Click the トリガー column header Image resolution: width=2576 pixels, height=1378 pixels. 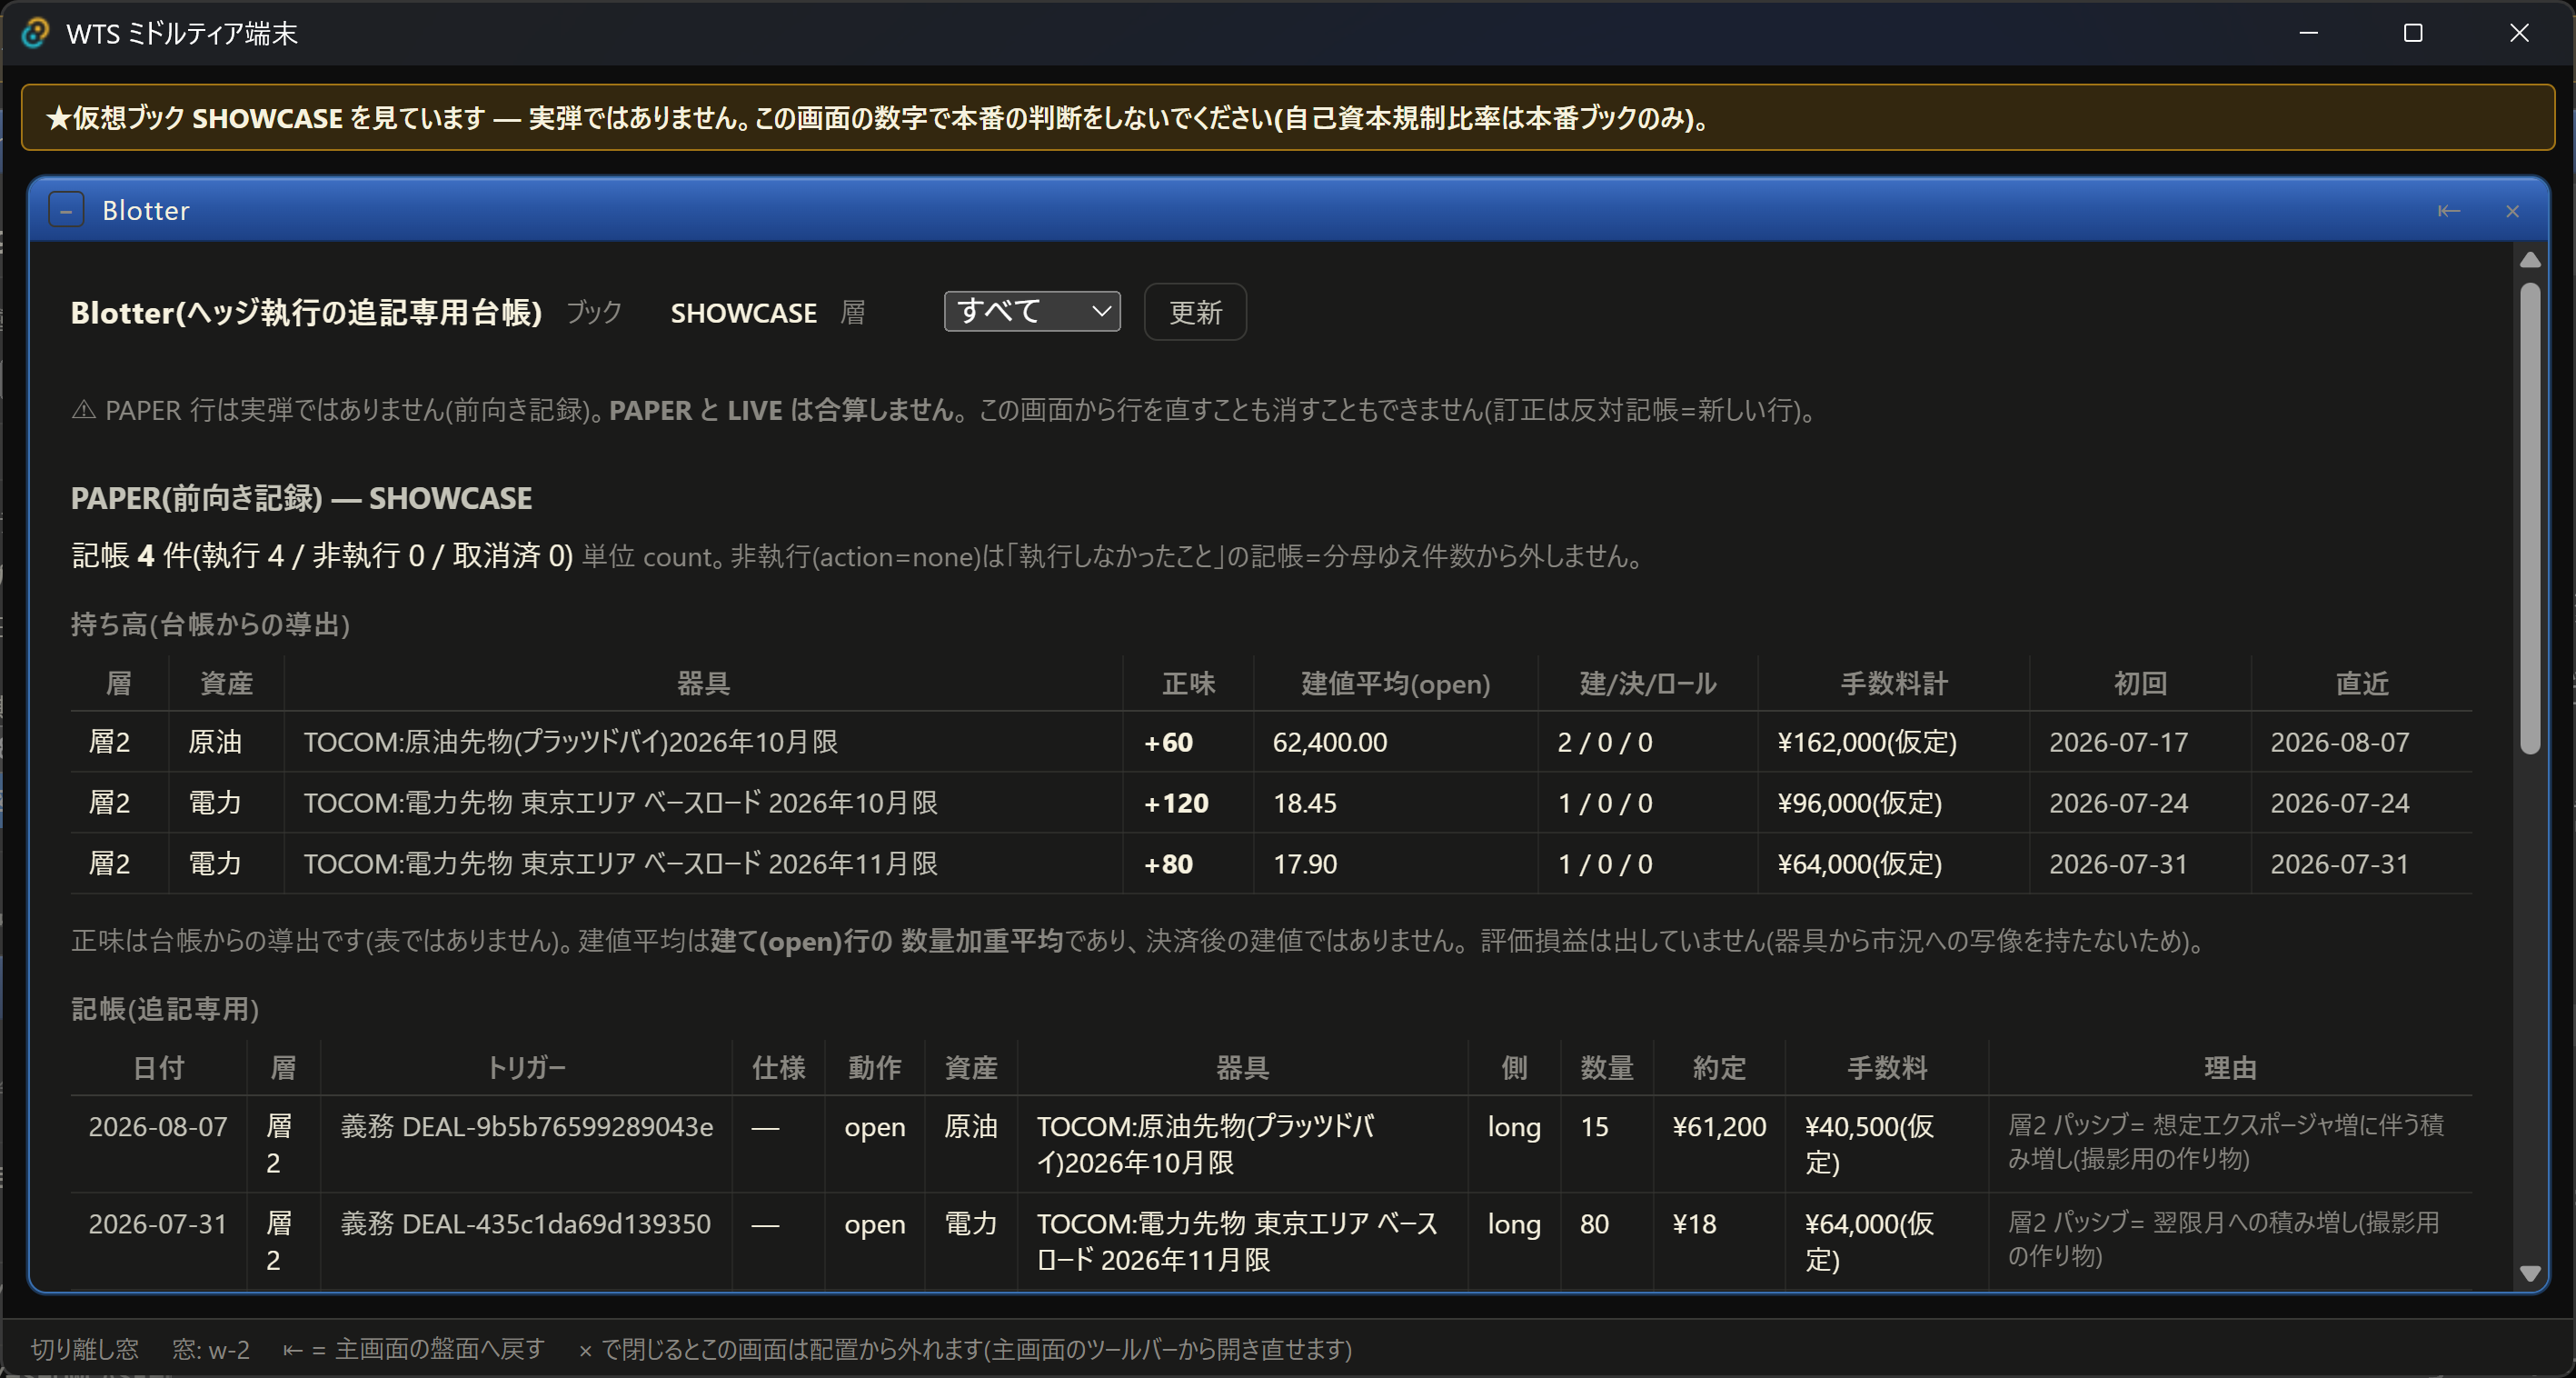coord(526,1068)
